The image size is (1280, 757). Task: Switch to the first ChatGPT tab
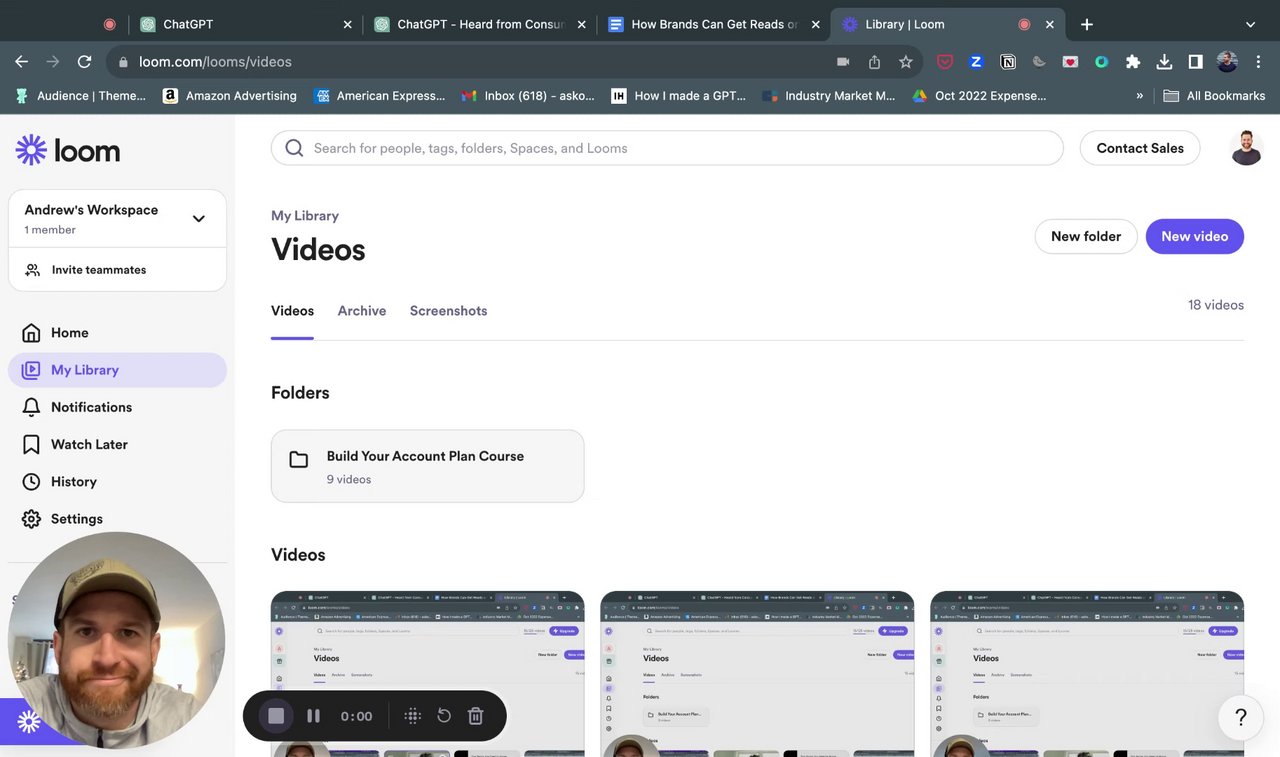pyautogui.click(x=247, y=24)
